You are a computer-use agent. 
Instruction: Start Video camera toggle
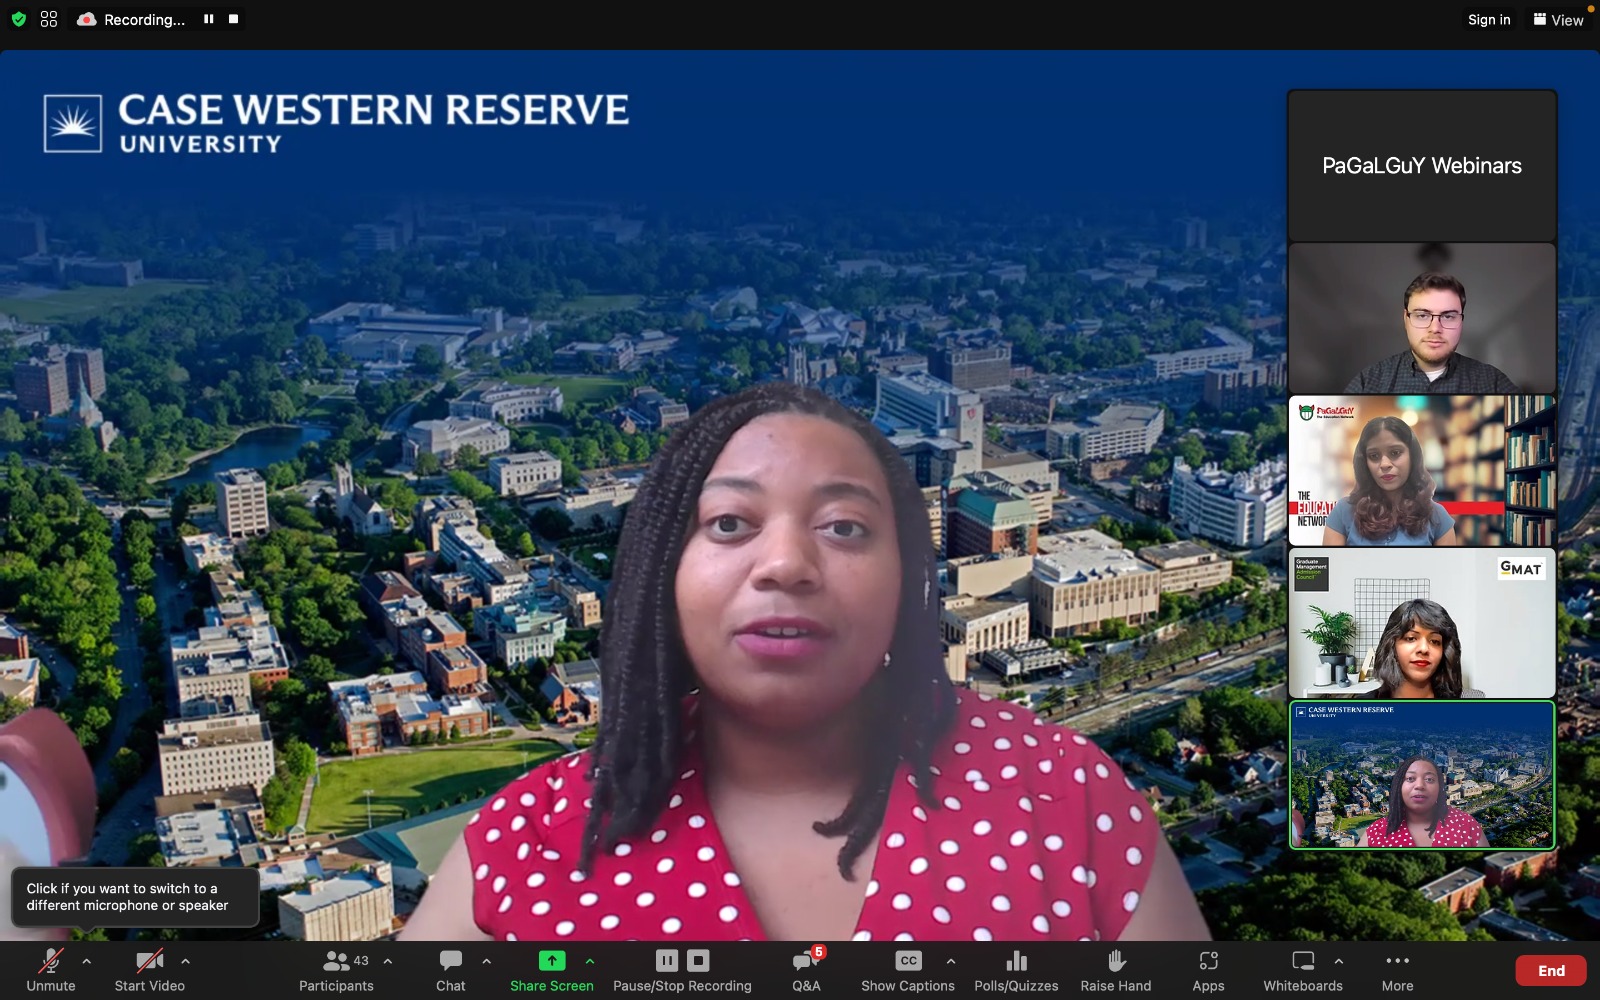tap(149, 970)
